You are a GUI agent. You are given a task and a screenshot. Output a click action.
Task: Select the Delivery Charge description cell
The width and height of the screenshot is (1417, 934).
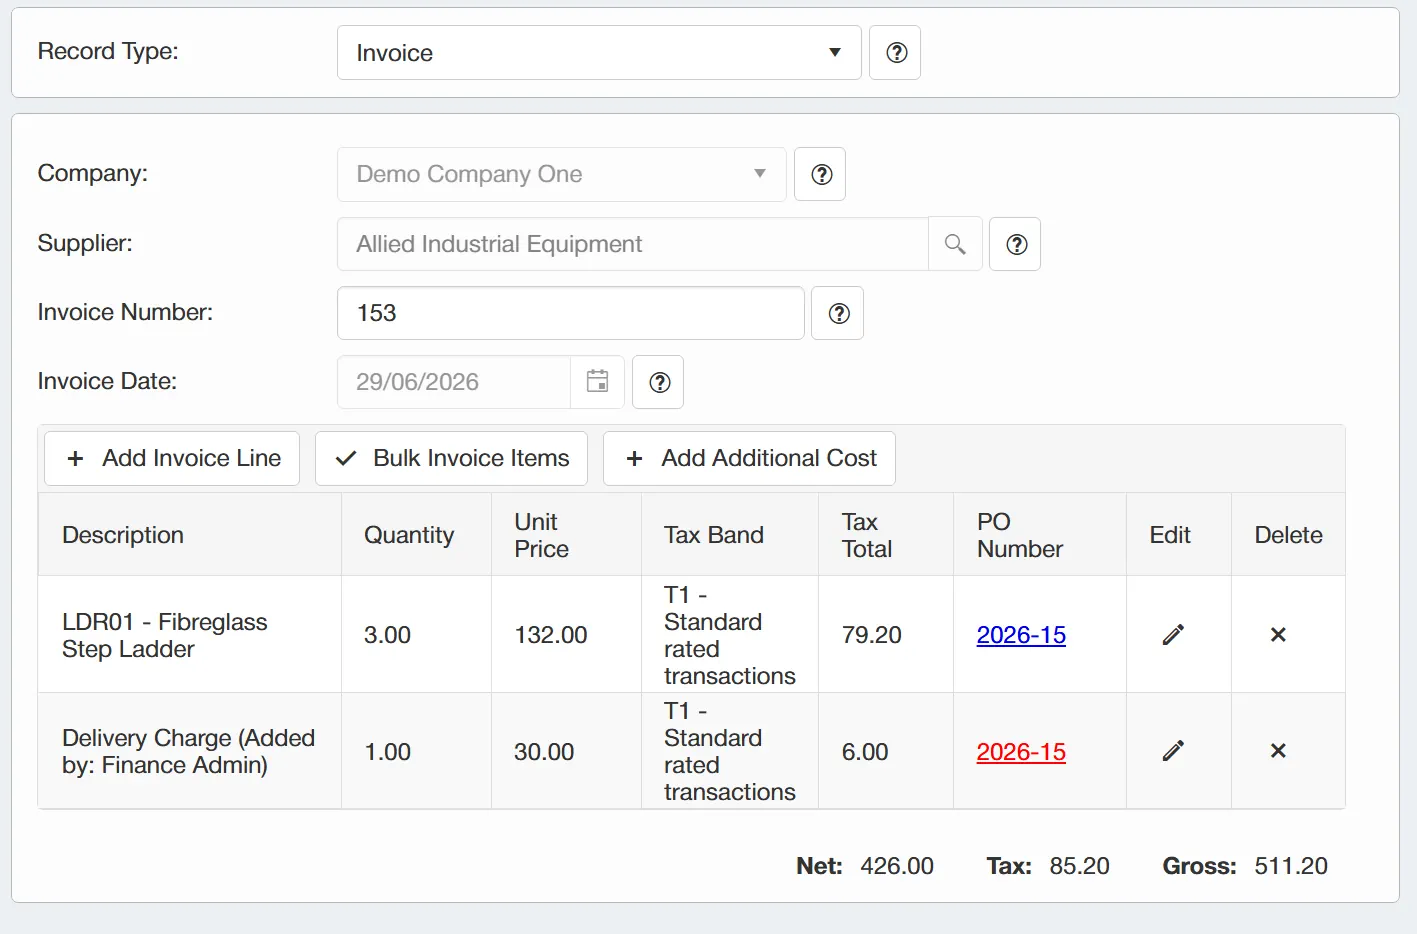[188, 751]
